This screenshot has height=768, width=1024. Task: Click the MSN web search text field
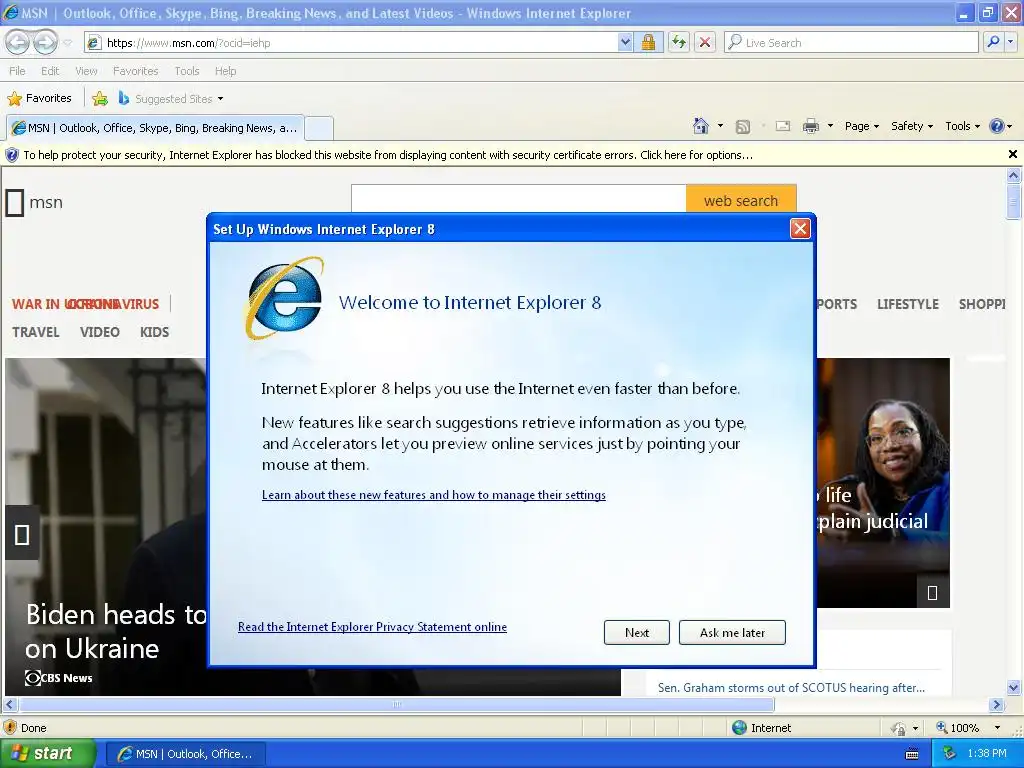point(519,199)
